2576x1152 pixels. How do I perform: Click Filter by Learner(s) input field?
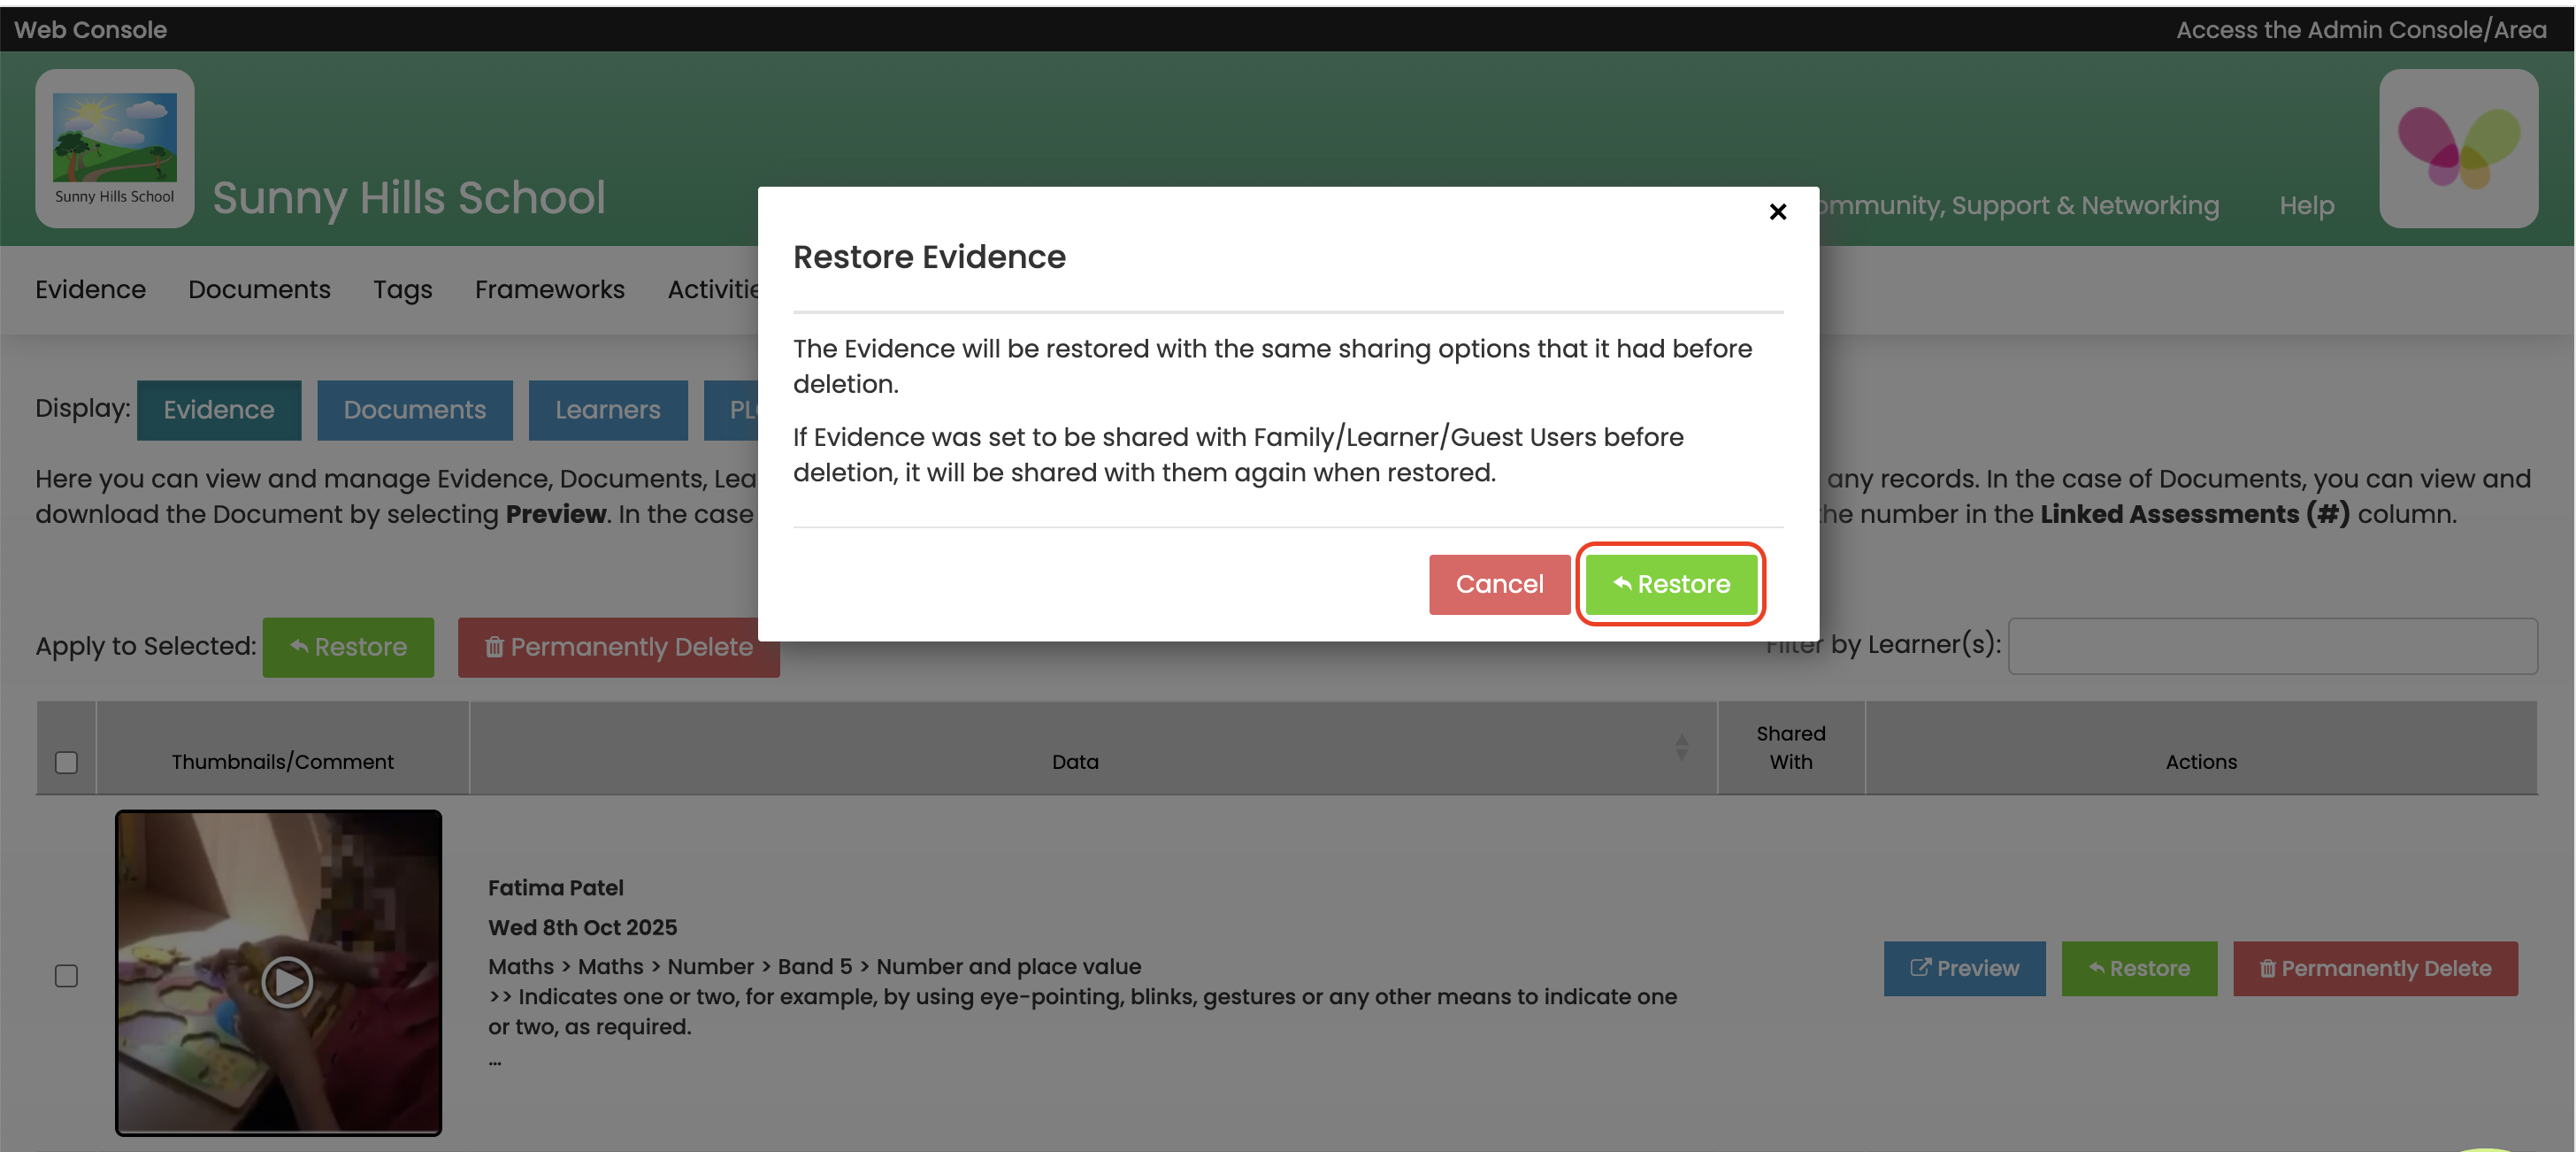2271,646
